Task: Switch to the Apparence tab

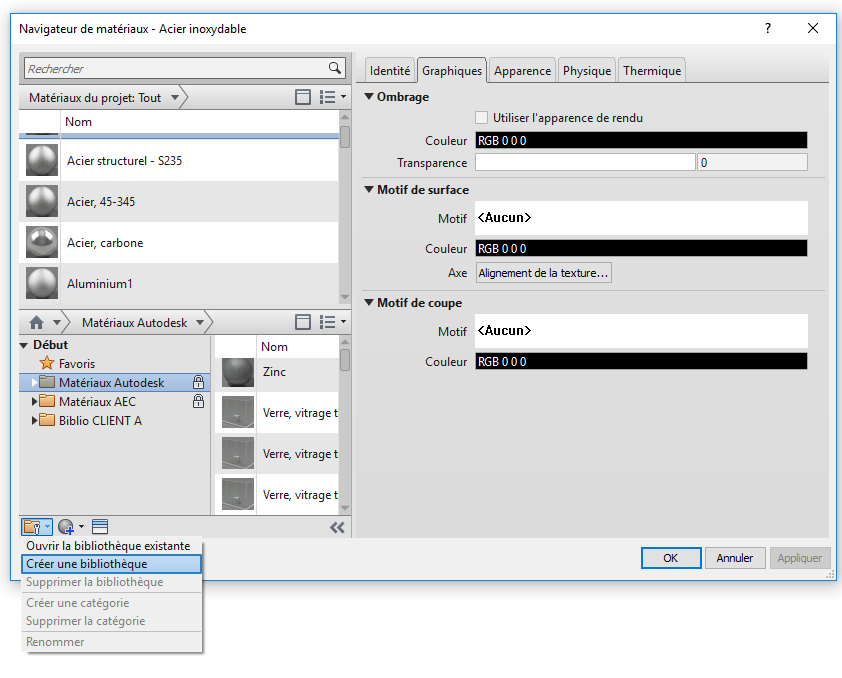Action: coord(522,71)
